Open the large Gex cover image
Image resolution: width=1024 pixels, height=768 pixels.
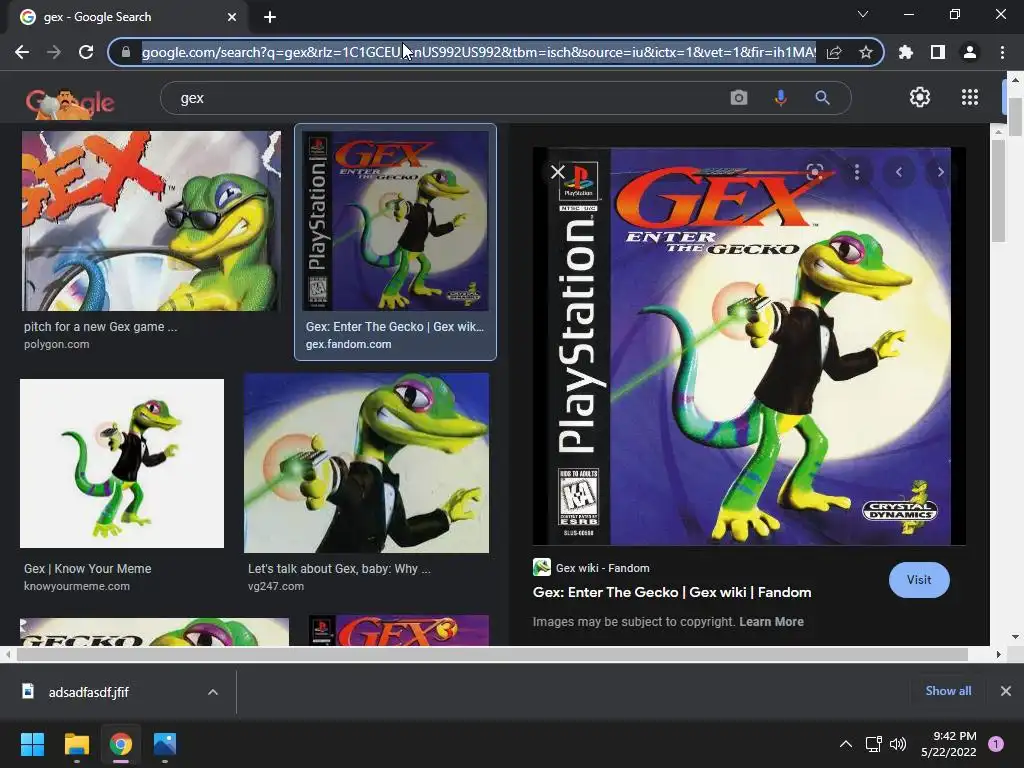click(748, 346)
